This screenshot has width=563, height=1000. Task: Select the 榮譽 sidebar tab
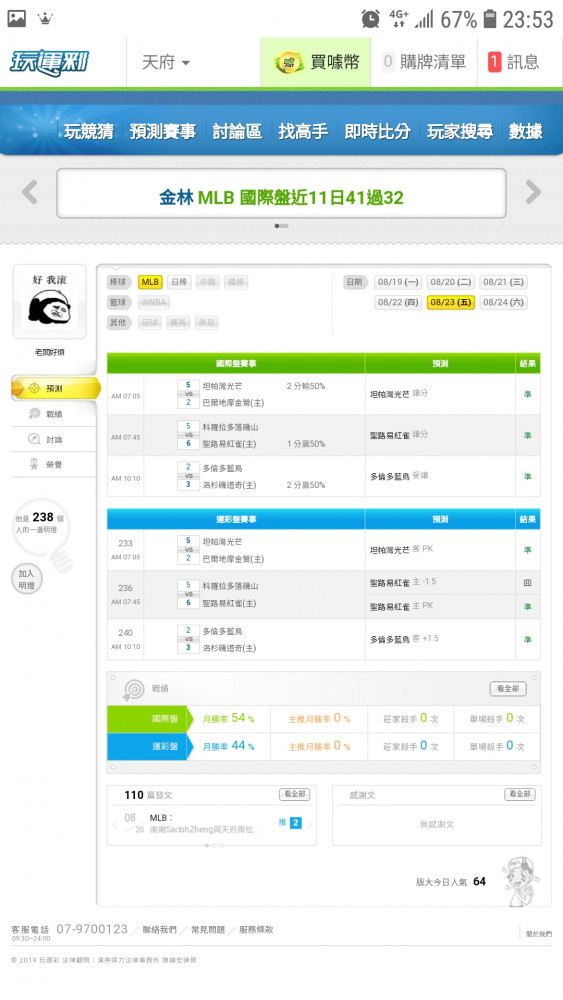coord(54,465)
